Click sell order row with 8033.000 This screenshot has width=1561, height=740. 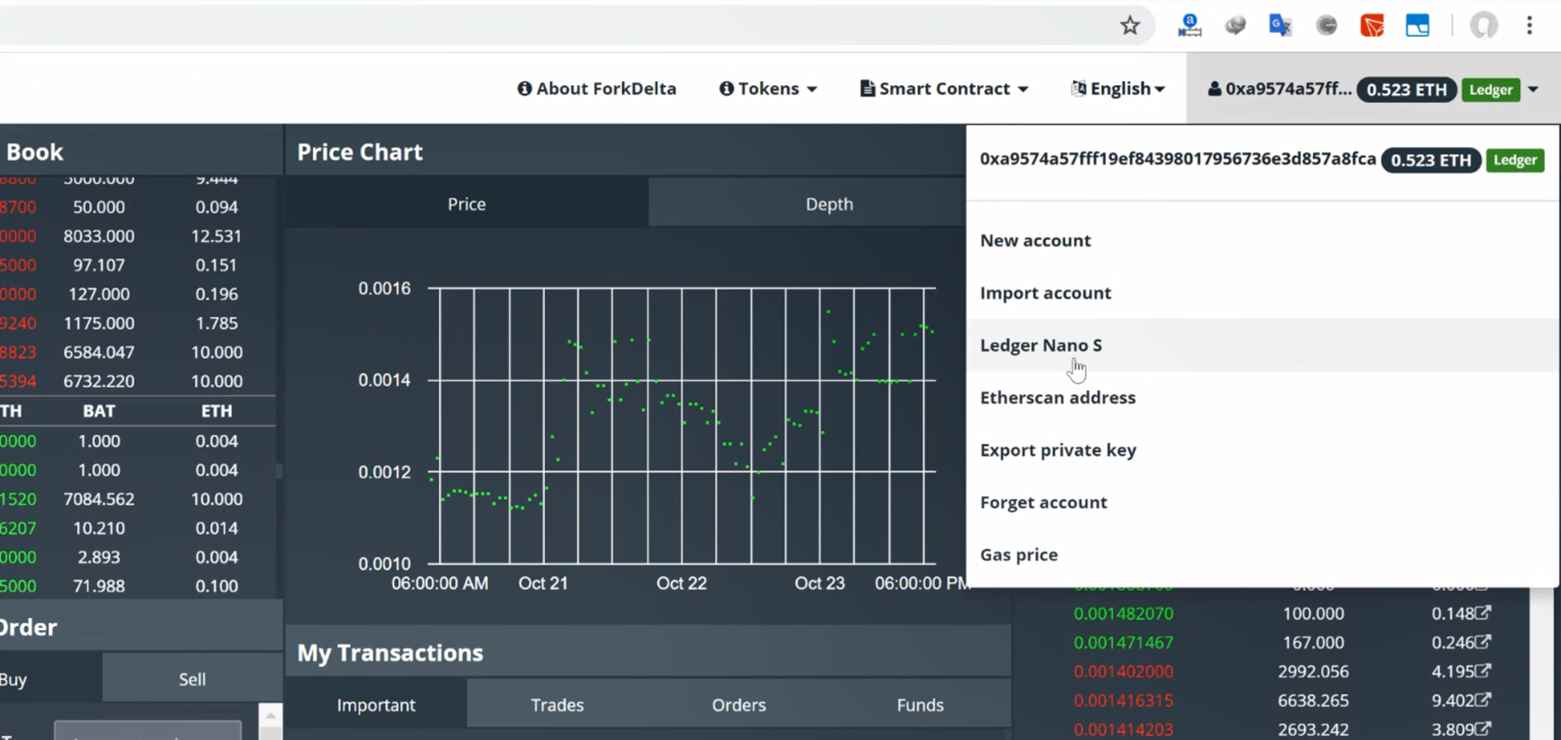(138, 236)
